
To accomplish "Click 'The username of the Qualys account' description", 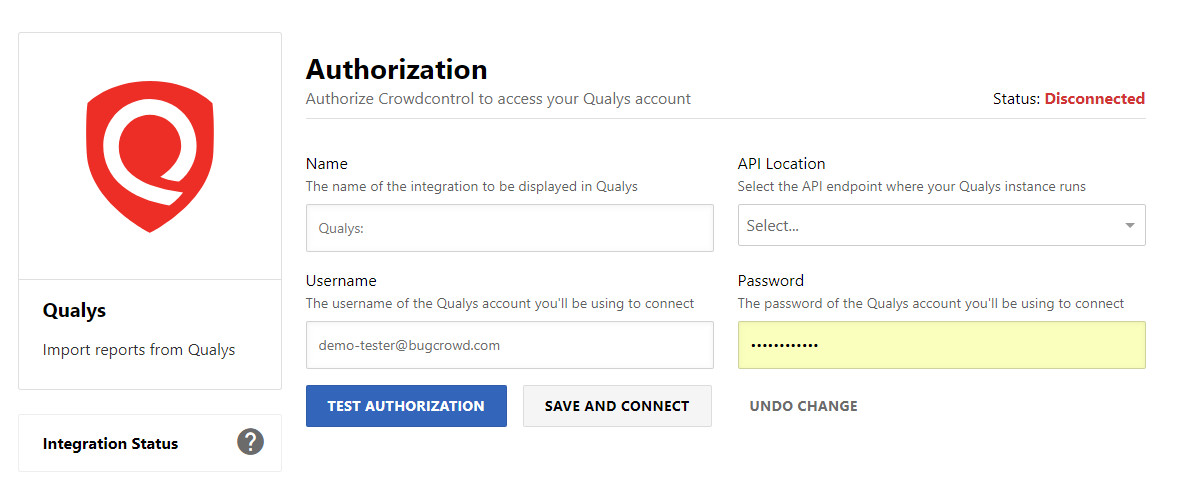I will click(500, 303).
